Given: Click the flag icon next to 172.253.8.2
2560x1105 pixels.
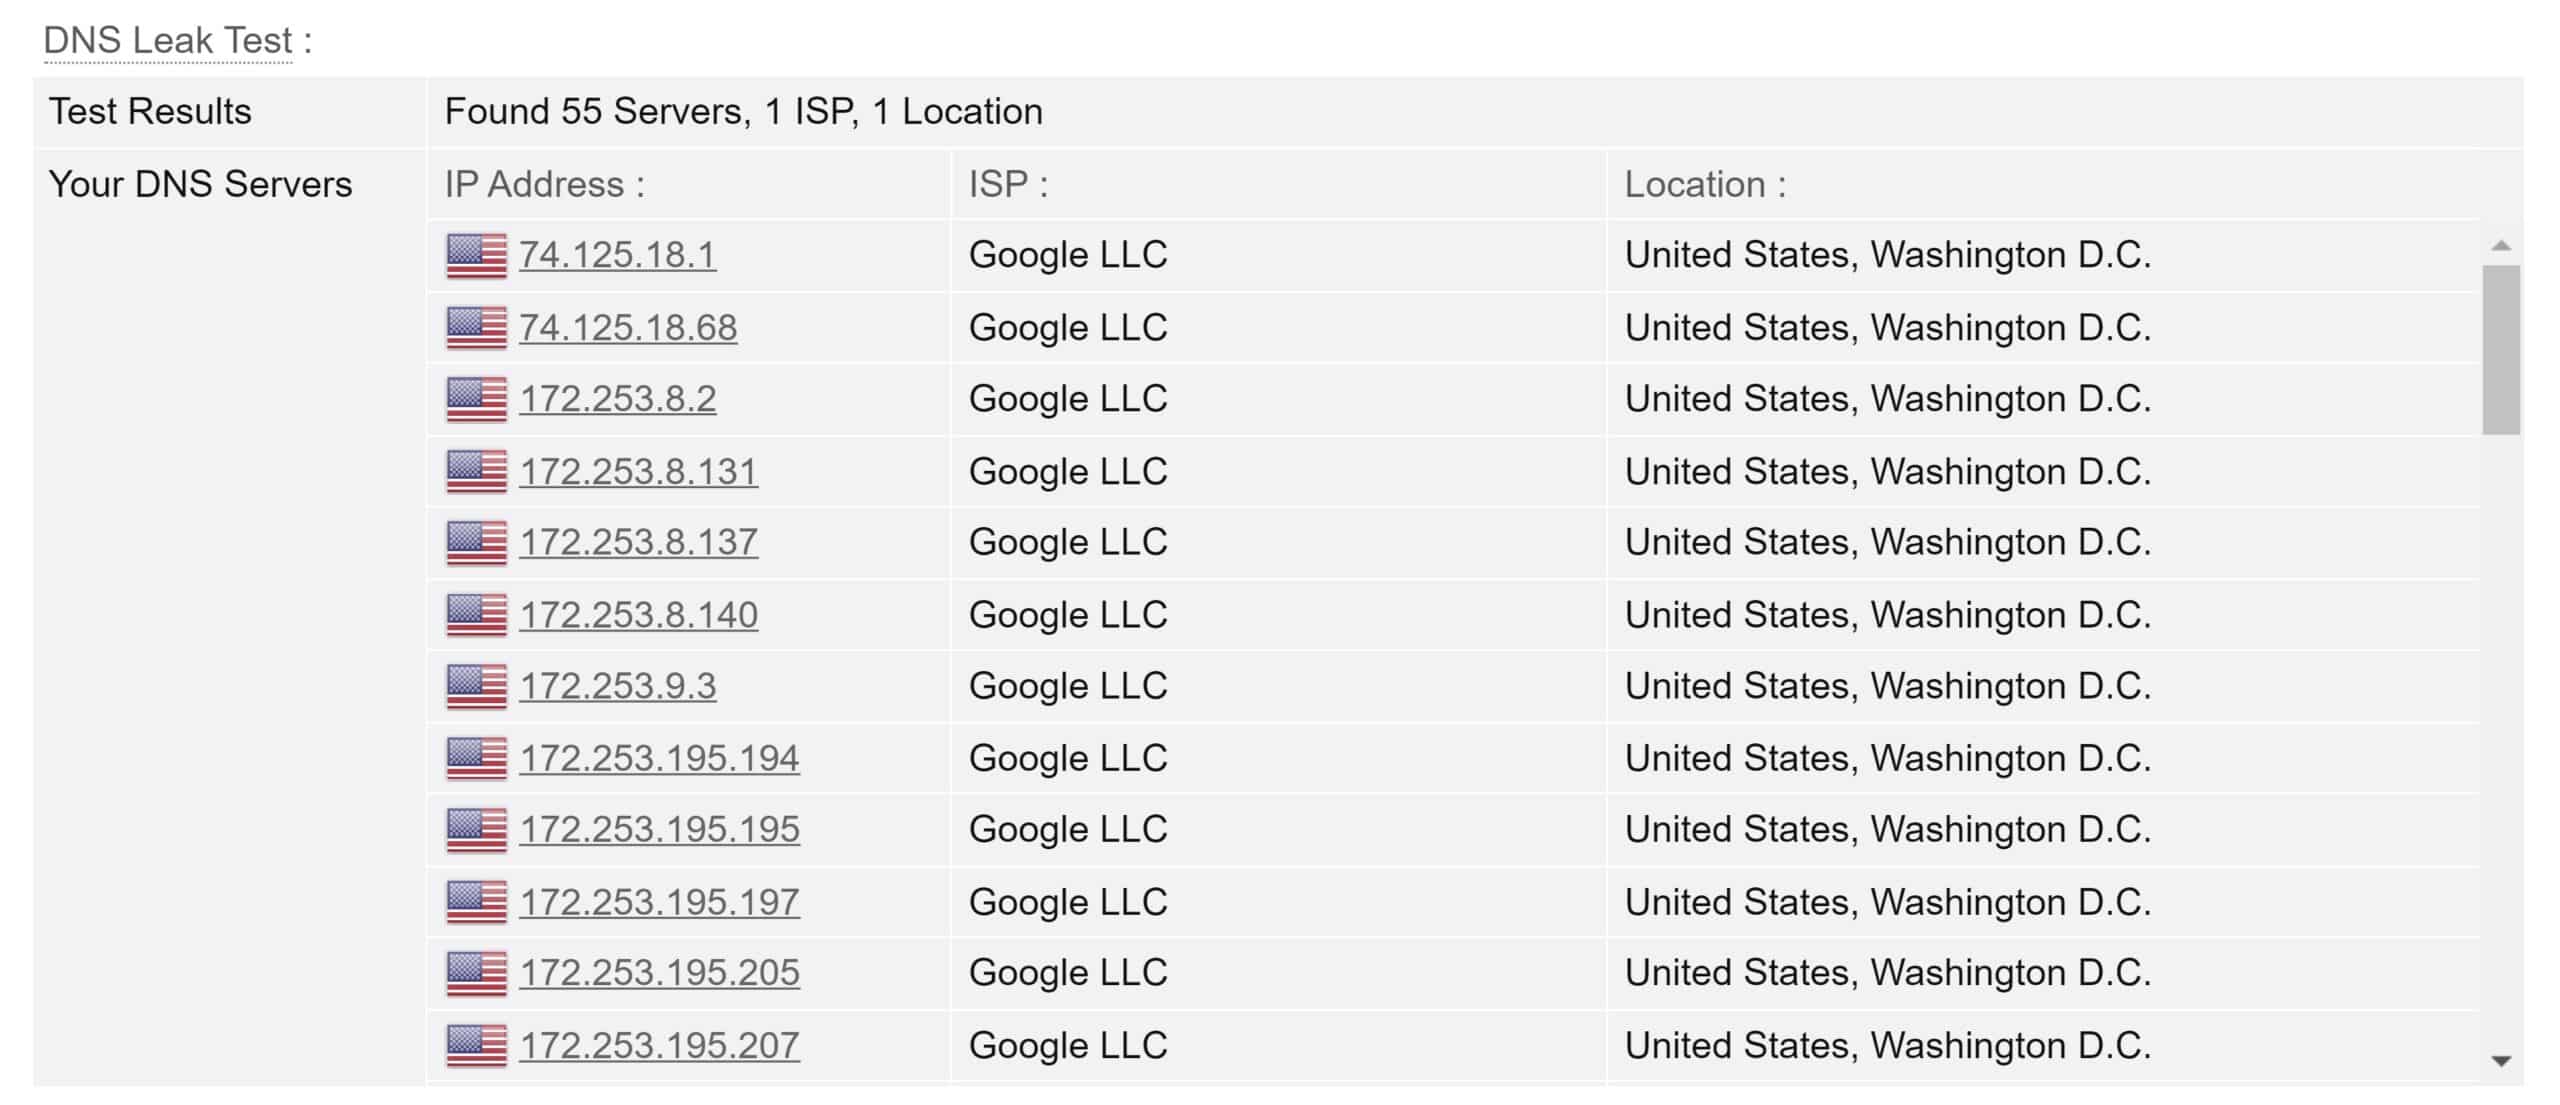Looking at the screenshot, I should point(476,400).
